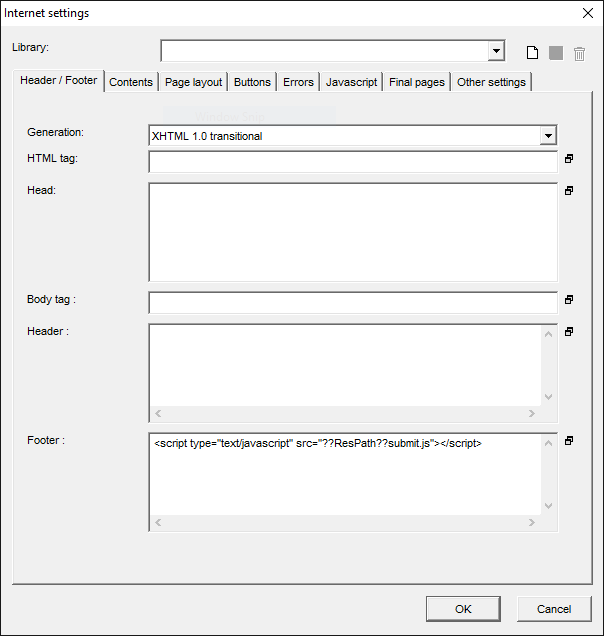The image size is (604, 636).
Task: Open the Generation XHTML dropdown
Action: (x=547, y=136)
